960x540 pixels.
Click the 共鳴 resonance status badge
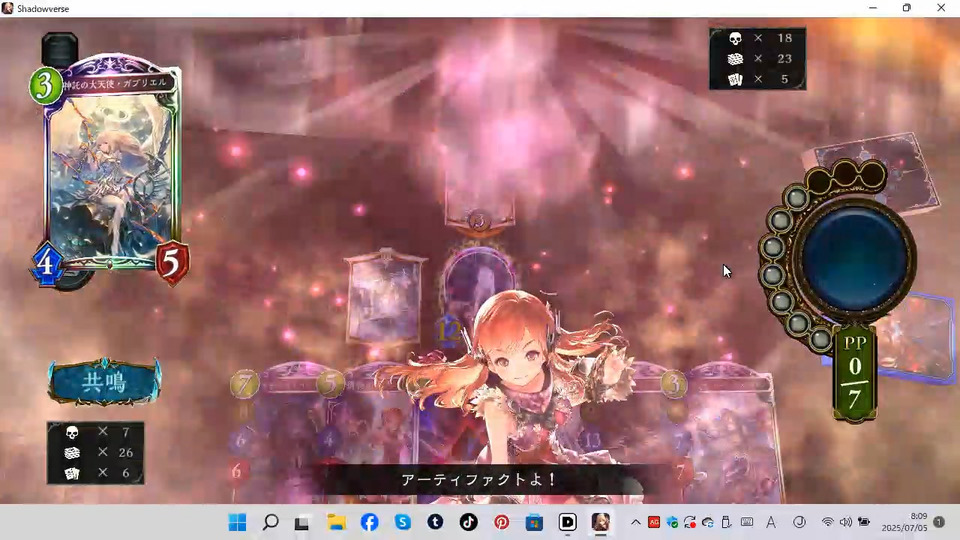(105, 381)
